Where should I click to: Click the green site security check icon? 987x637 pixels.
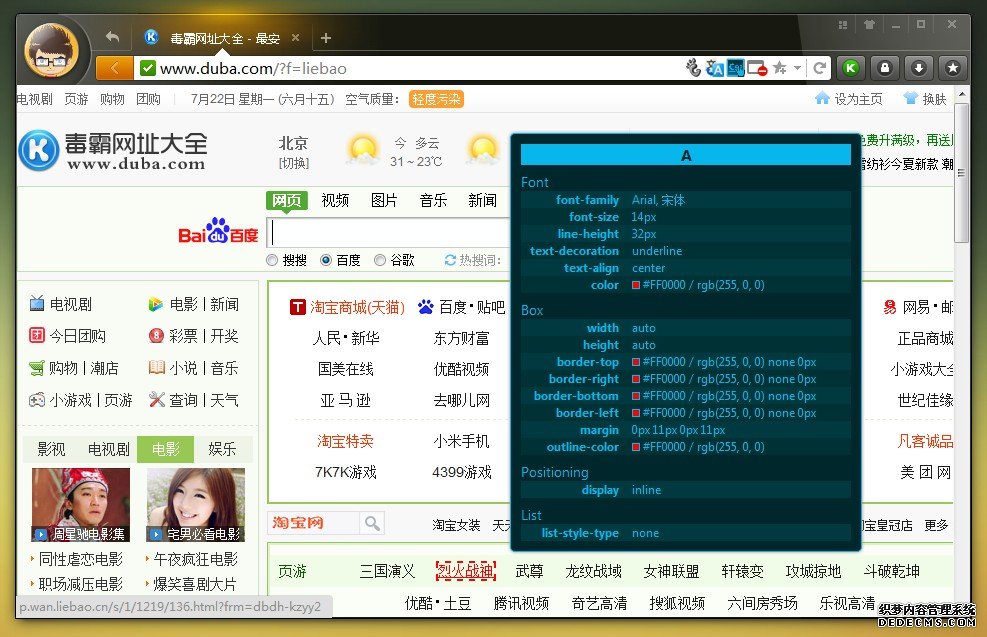[x=148, y=68]
